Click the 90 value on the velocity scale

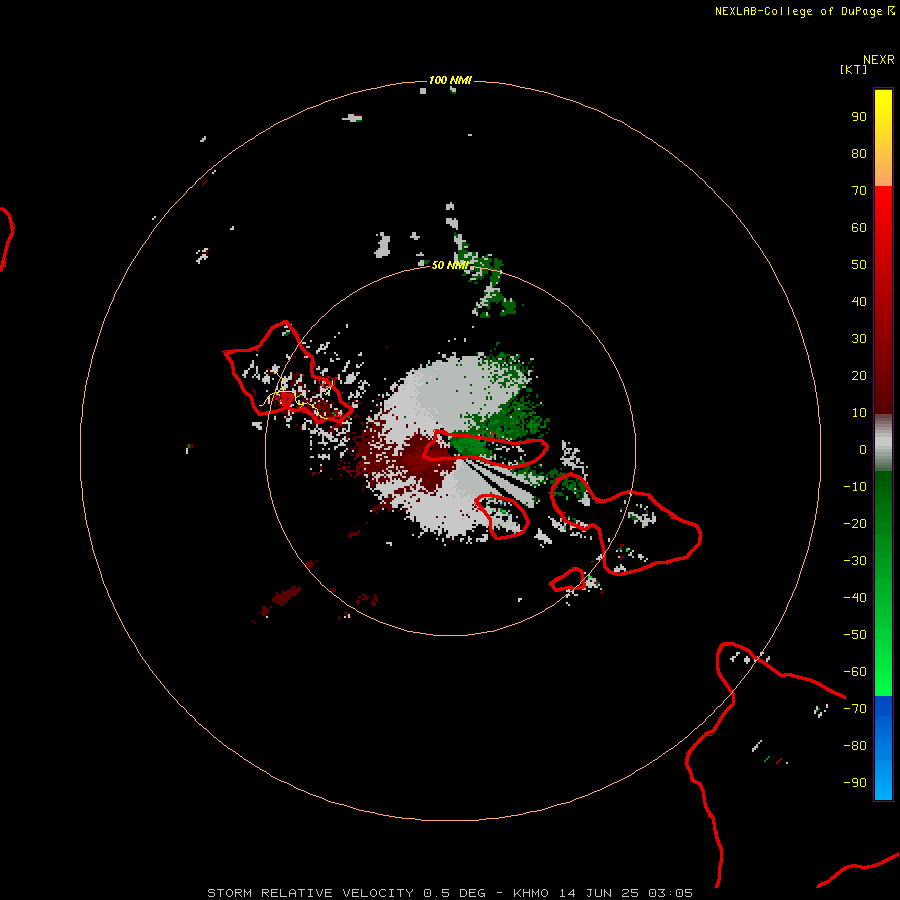[859, 117]
